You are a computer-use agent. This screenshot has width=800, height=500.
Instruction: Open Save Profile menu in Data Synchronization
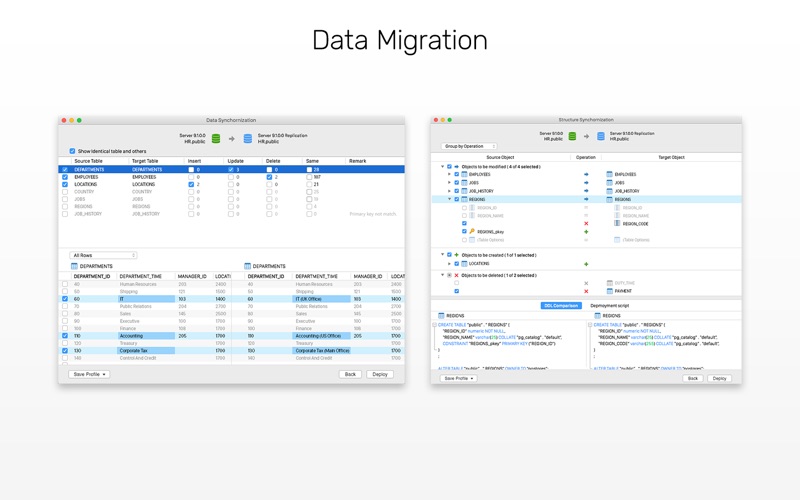tap(90, 374)
